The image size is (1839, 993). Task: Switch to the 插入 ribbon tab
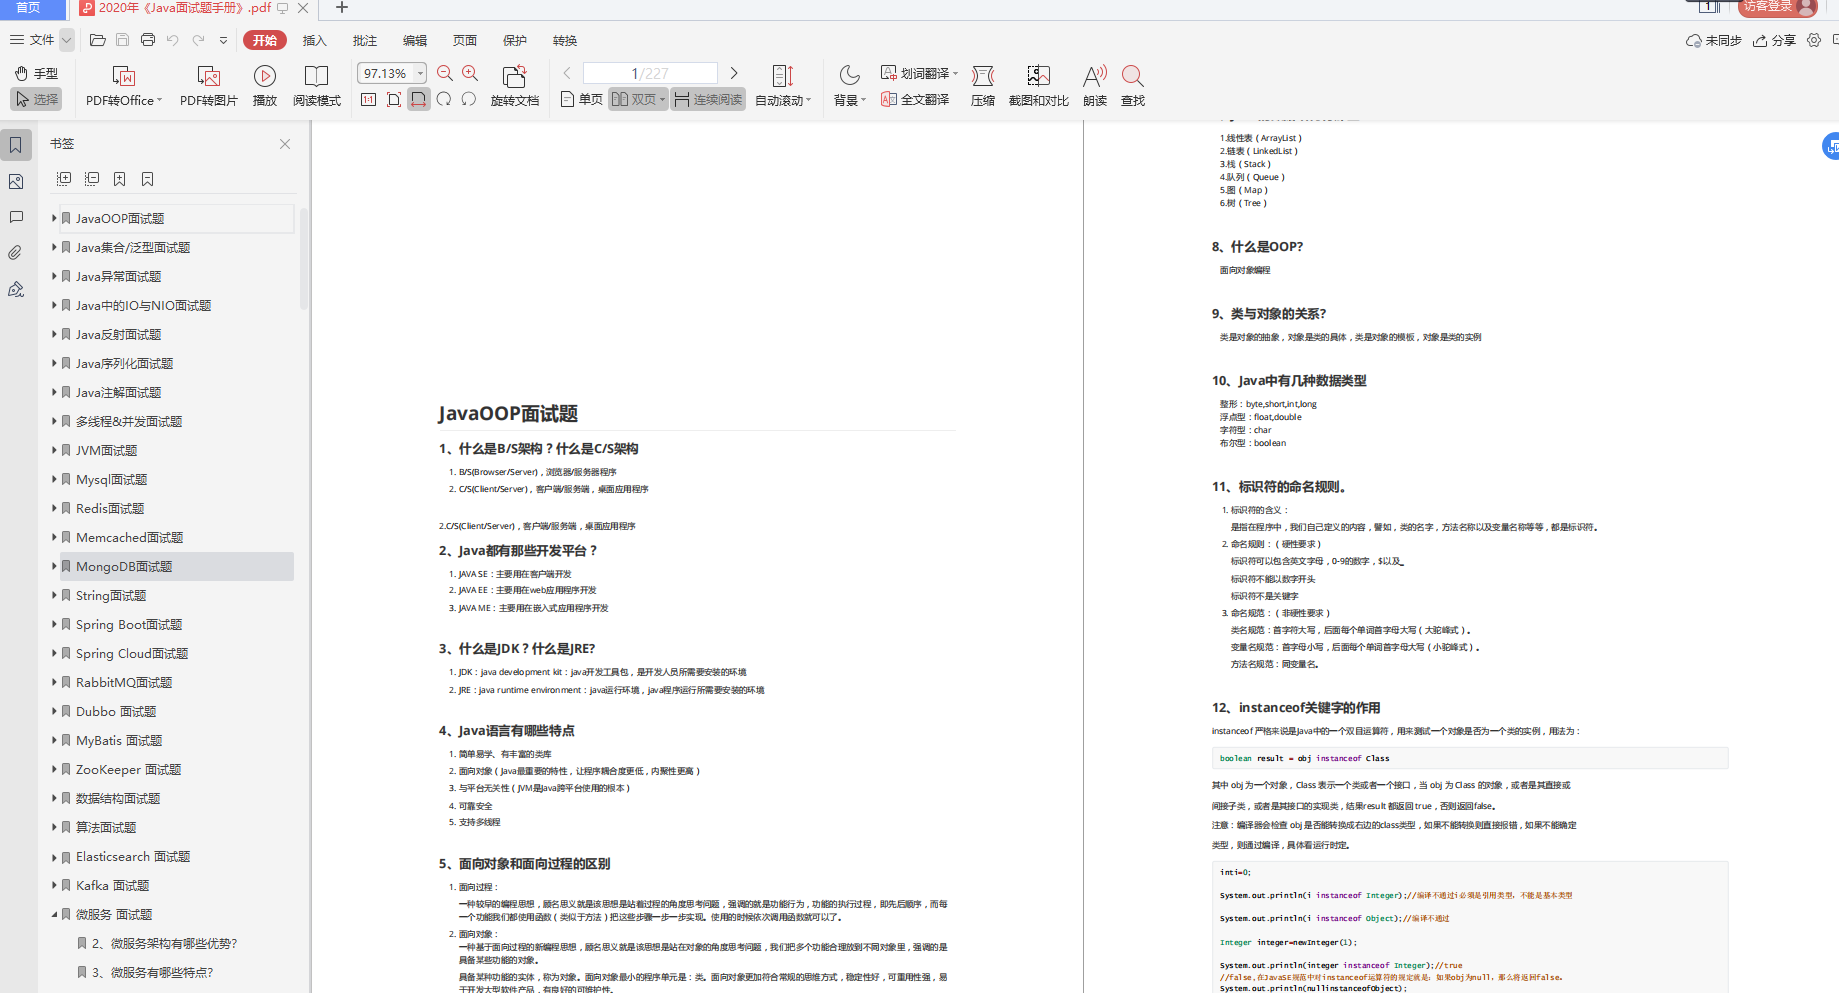pos(315,40)
